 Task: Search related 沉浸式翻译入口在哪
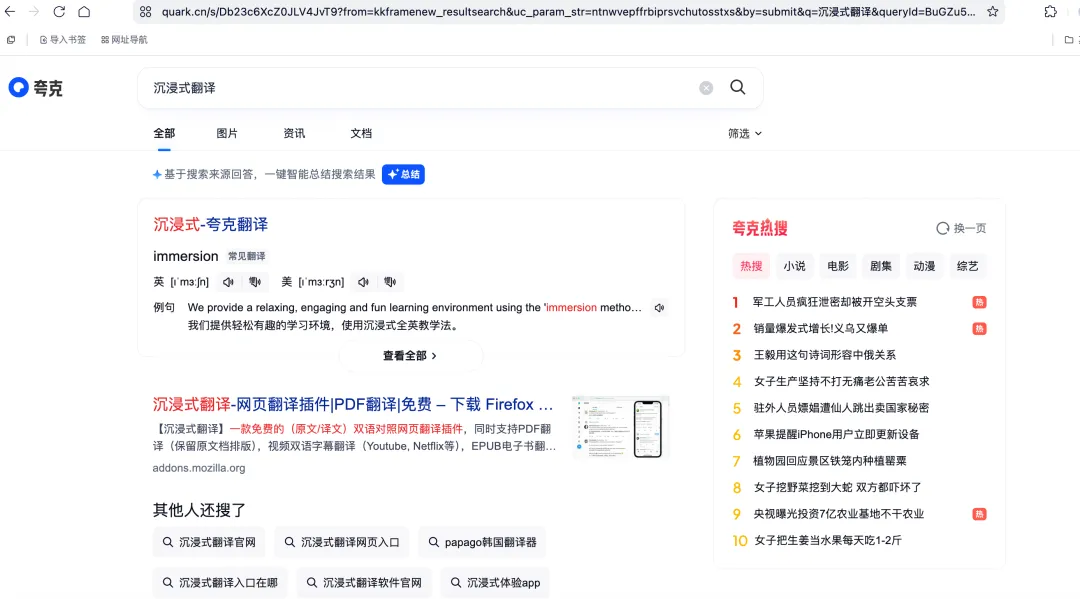(x=220, y=583)
